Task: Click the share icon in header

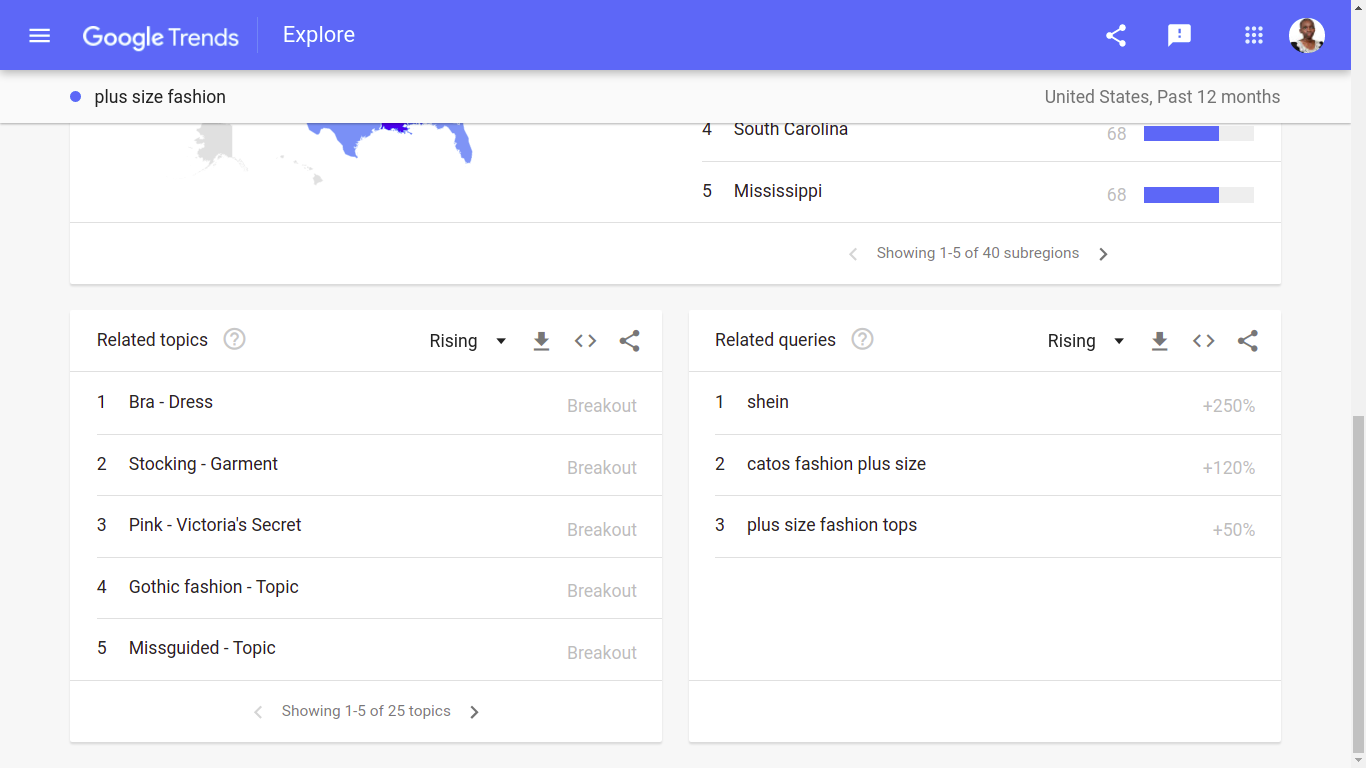Action: [x=1116, y=36]
